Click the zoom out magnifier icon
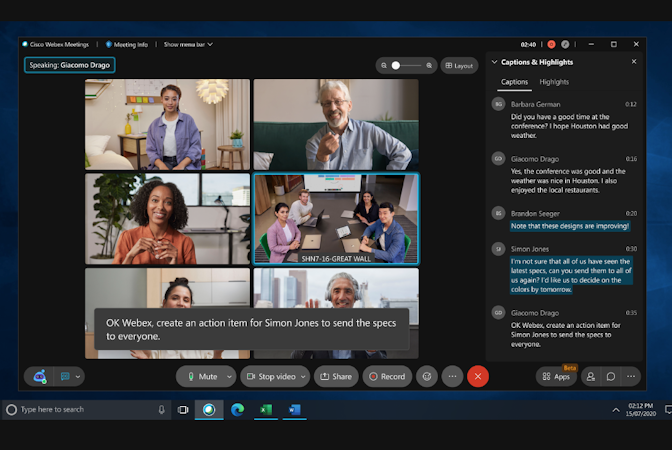 point(384,66)
